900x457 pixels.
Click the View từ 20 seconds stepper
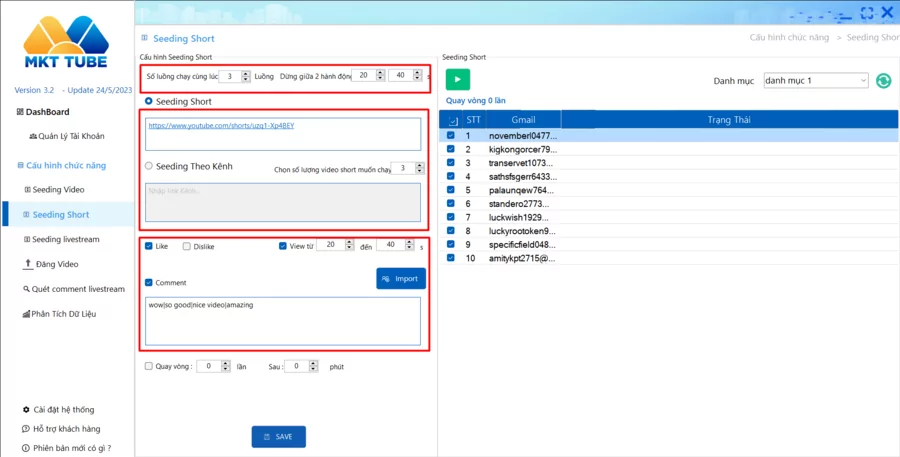pyautogui.click(x=350, y=245)
